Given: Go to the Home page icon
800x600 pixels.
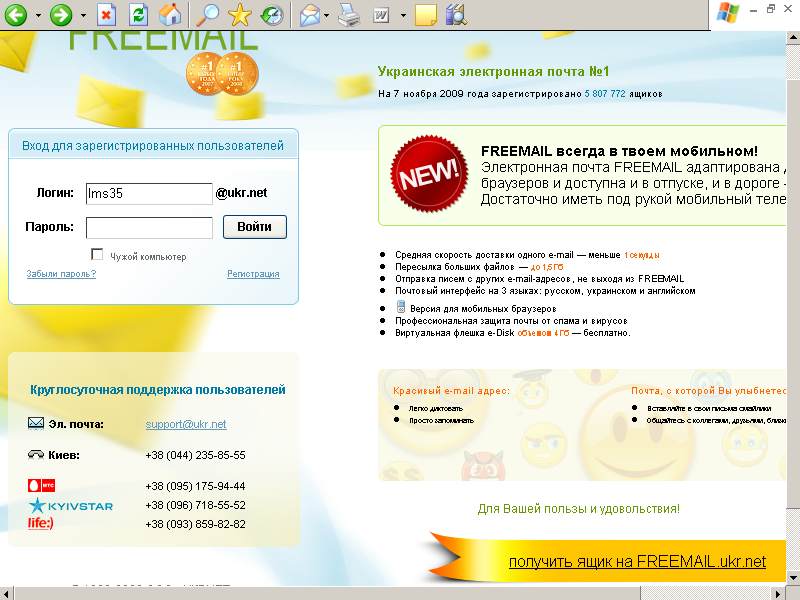Looking at the screenshot, I should click(170, 14).
